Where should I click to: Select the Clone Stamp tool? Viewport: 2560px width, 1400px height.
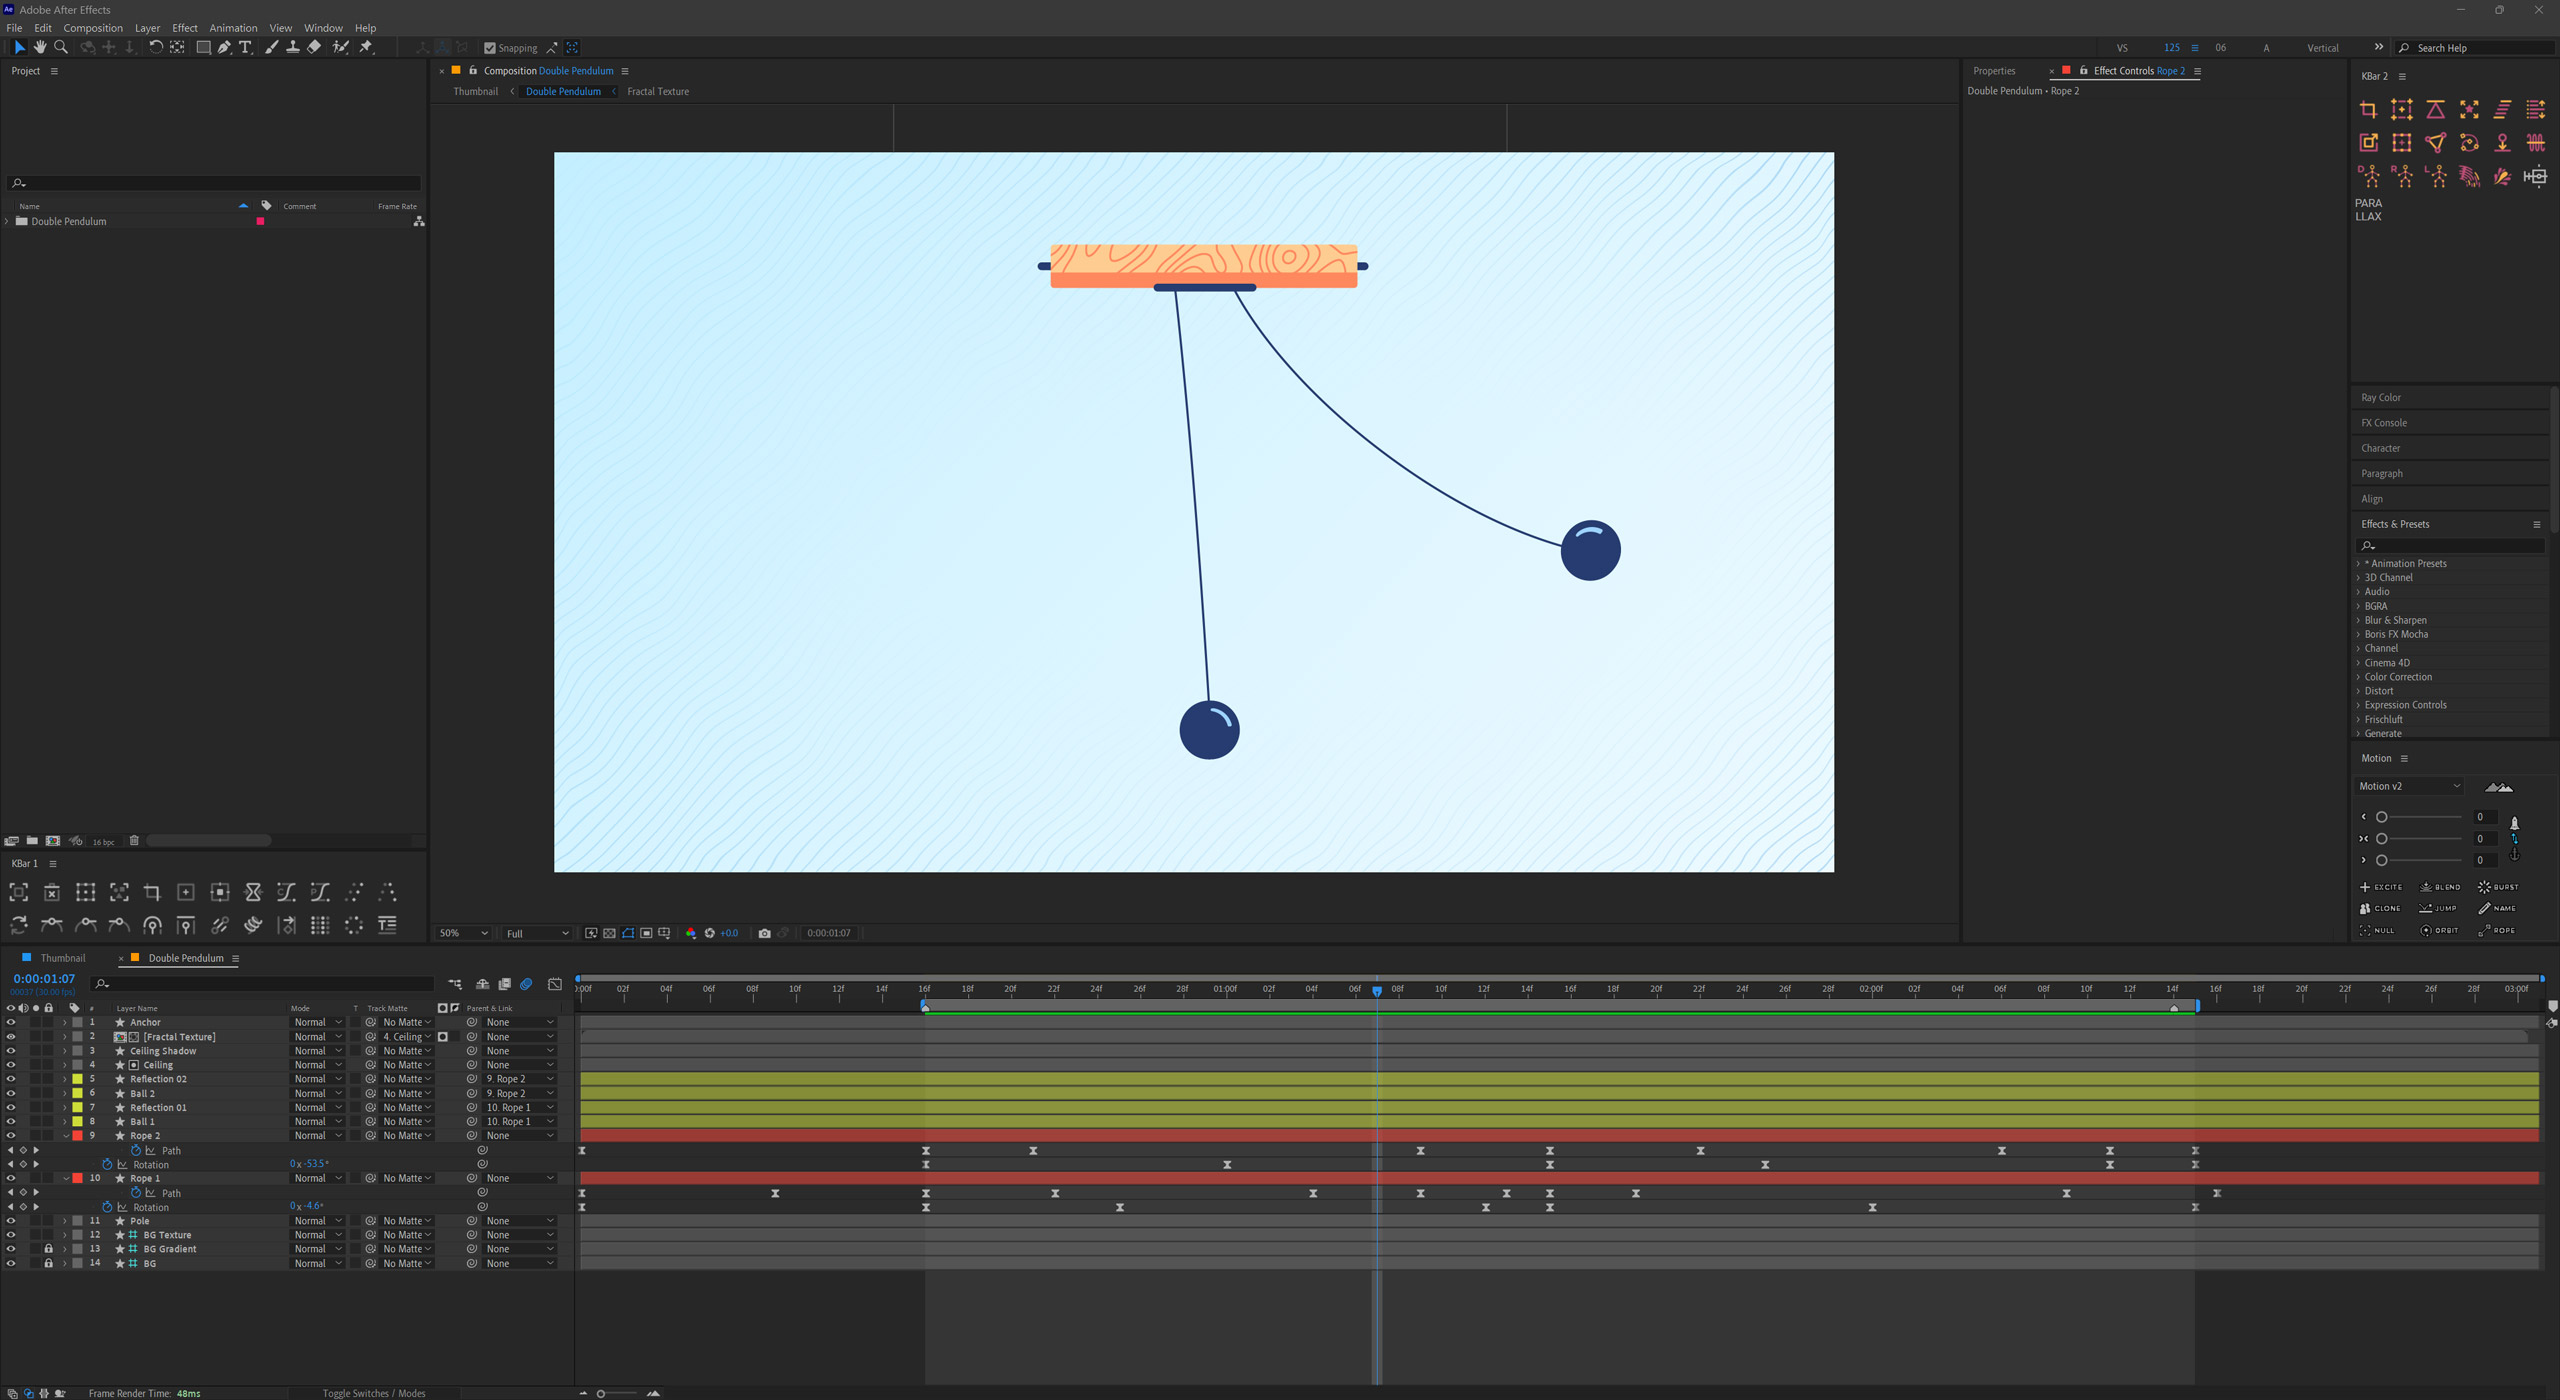292,47
